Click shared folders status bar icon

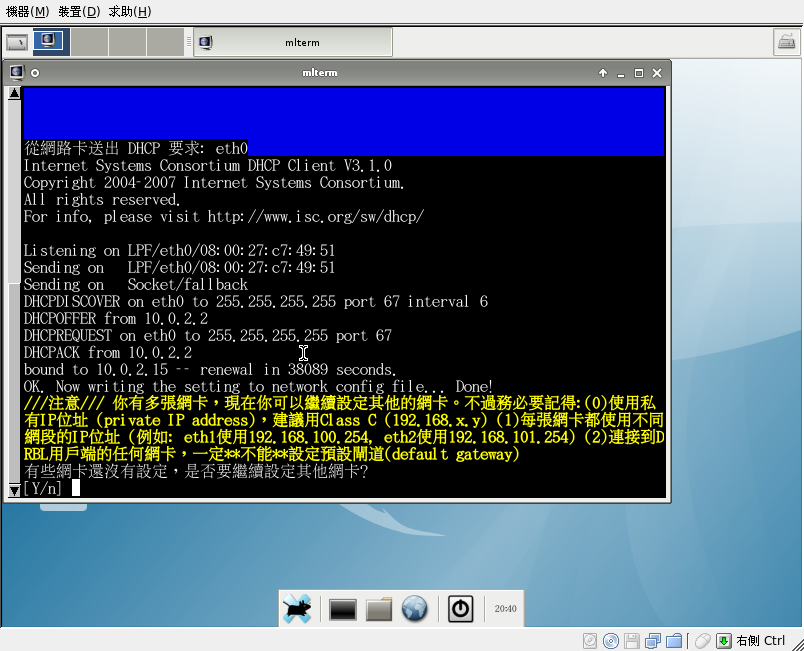[x=674, y=641]
